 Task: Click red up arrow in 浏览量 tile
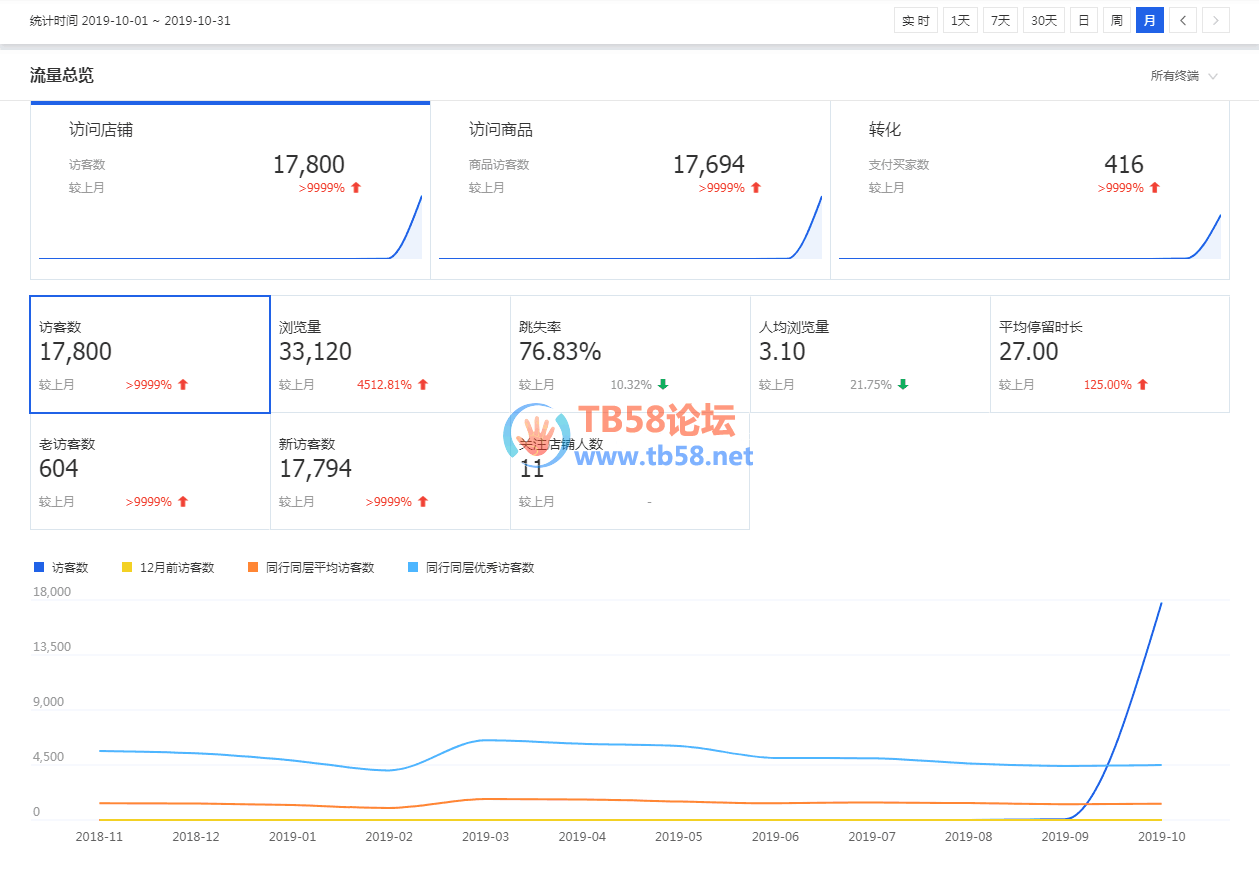(423, 385)
